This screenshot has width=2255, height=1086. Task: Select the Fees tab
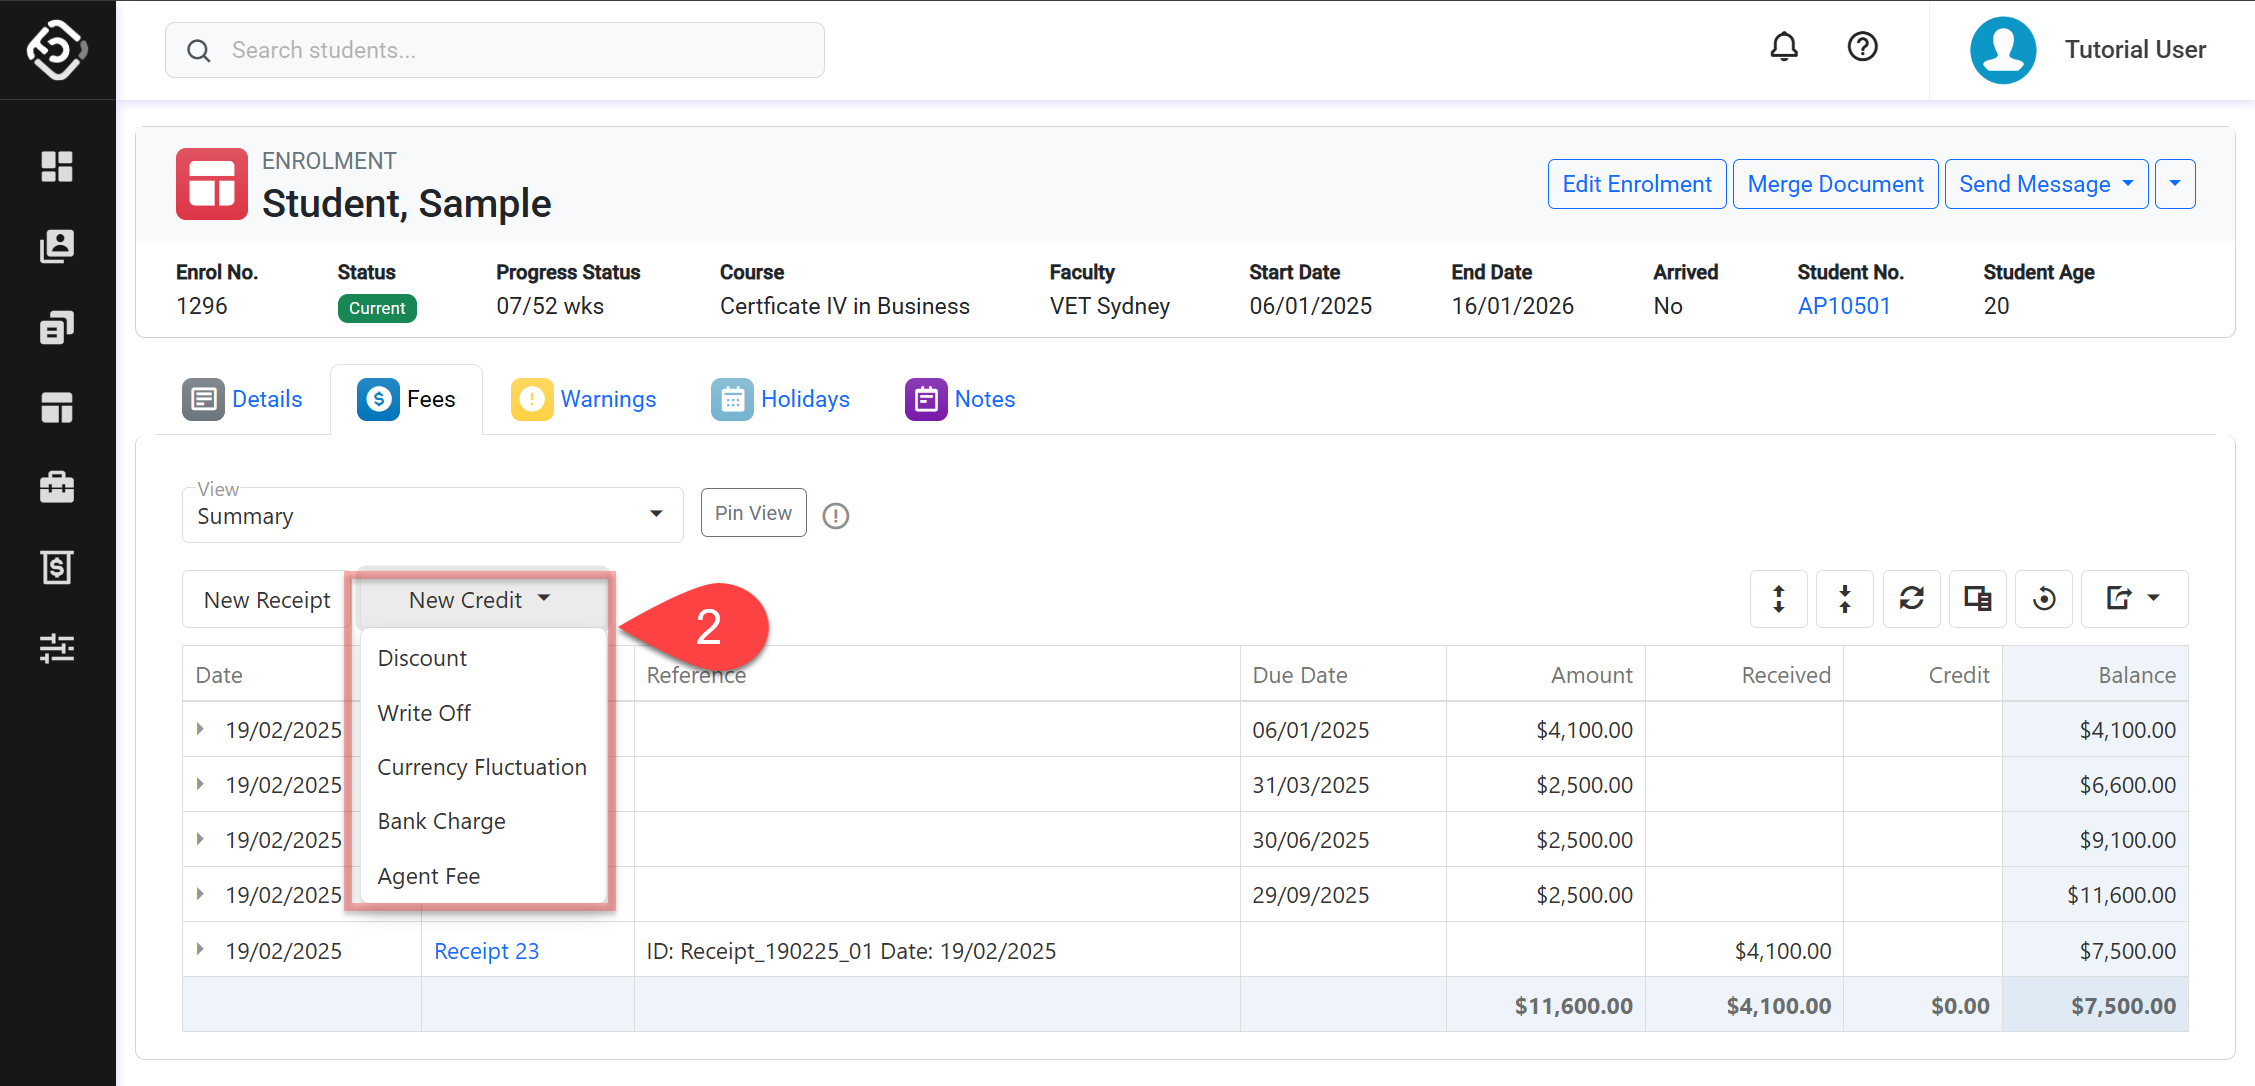[x=406, y=399]
